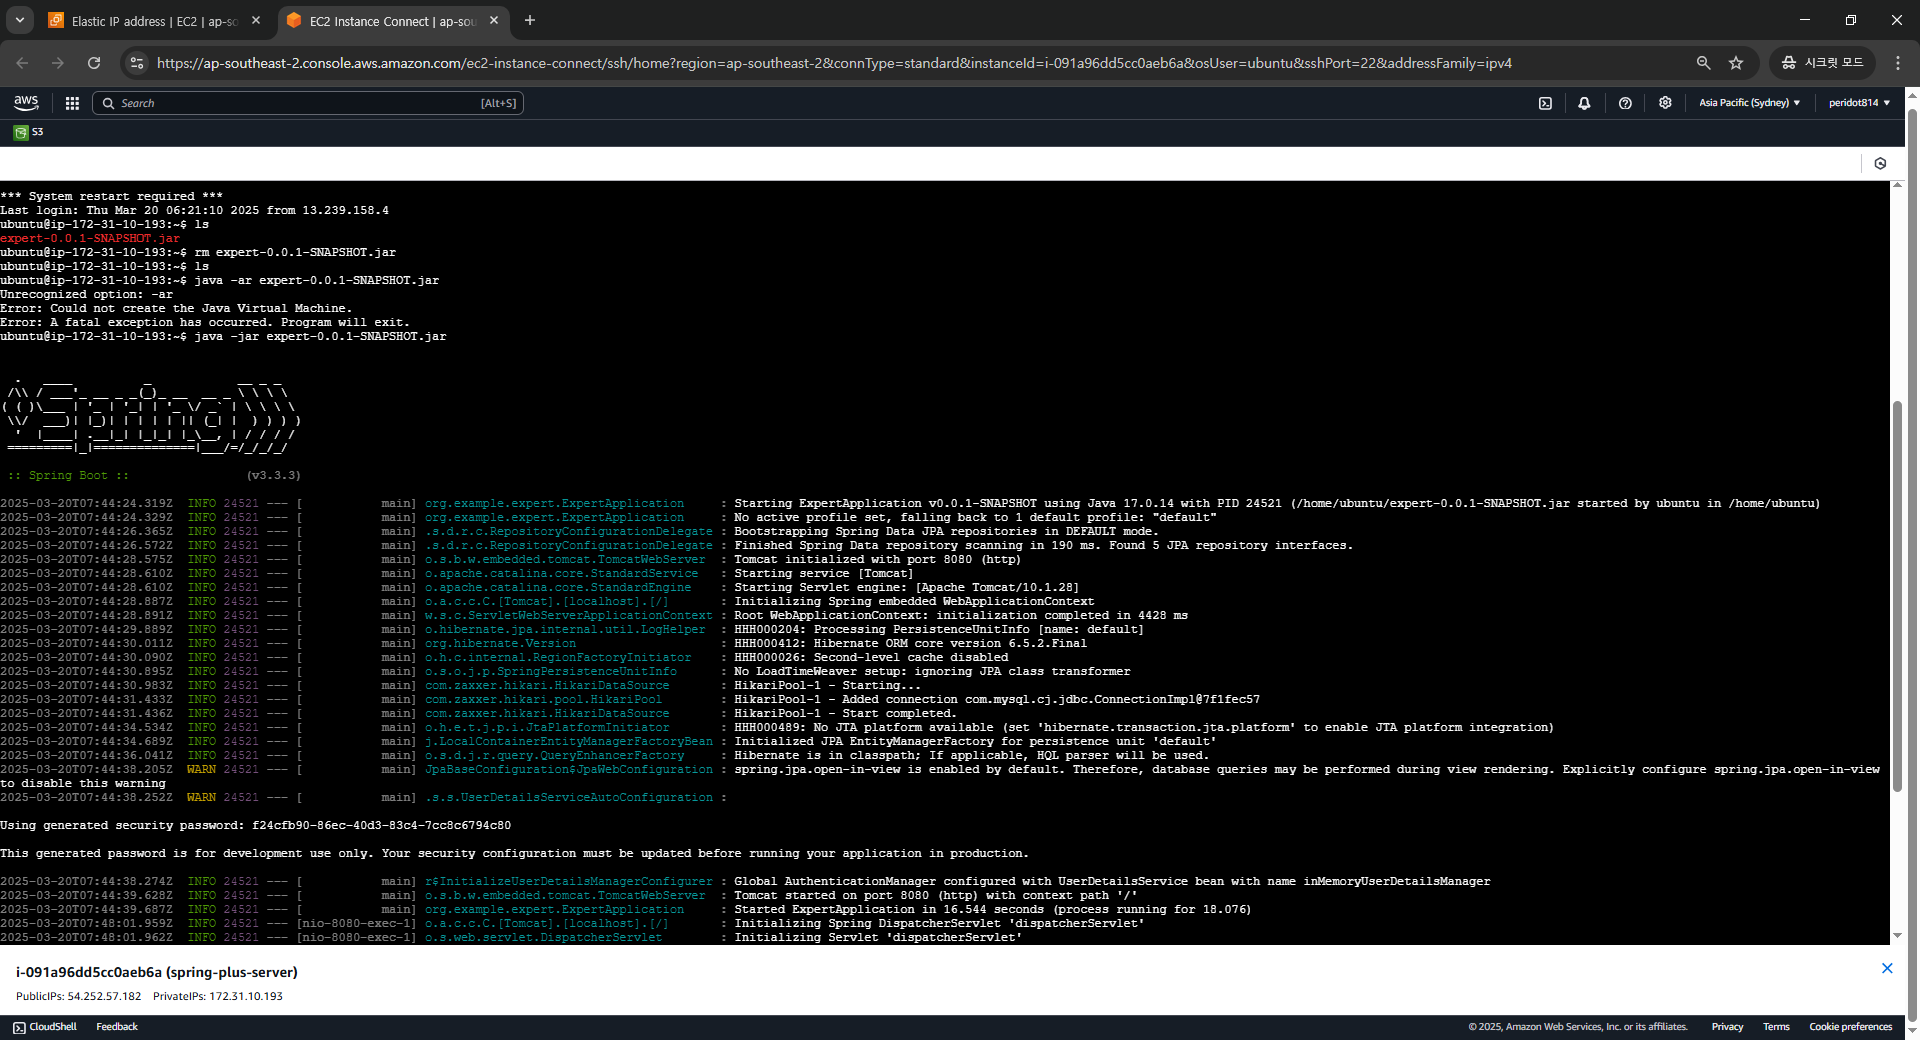
Task: View site information icon in address bar
Action: pyautogui.click(x=137, y=63)
